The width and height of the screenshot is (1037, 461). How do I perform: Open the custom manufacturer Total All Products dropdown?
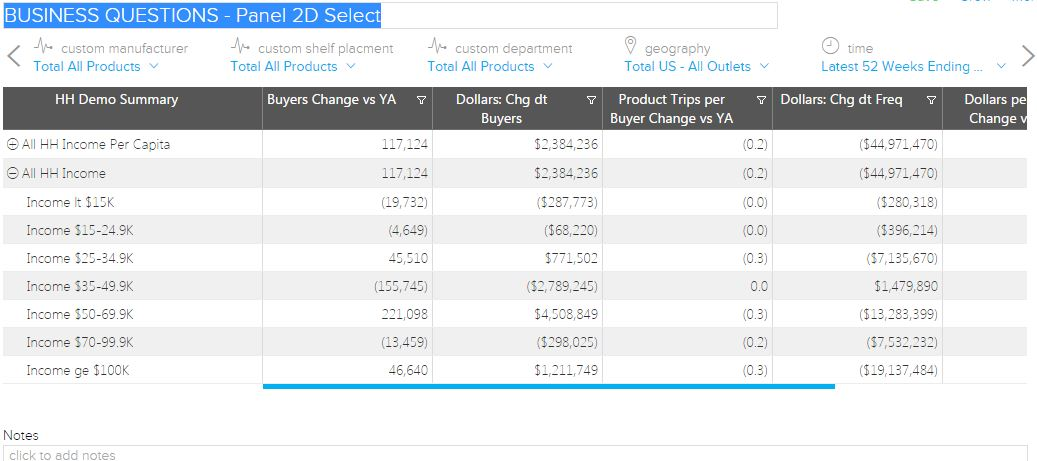pos(96,66)
